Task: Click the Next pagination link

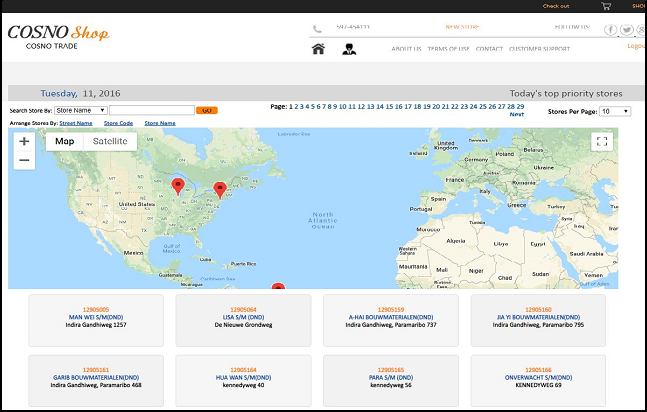Action: (x=516, y=115)
